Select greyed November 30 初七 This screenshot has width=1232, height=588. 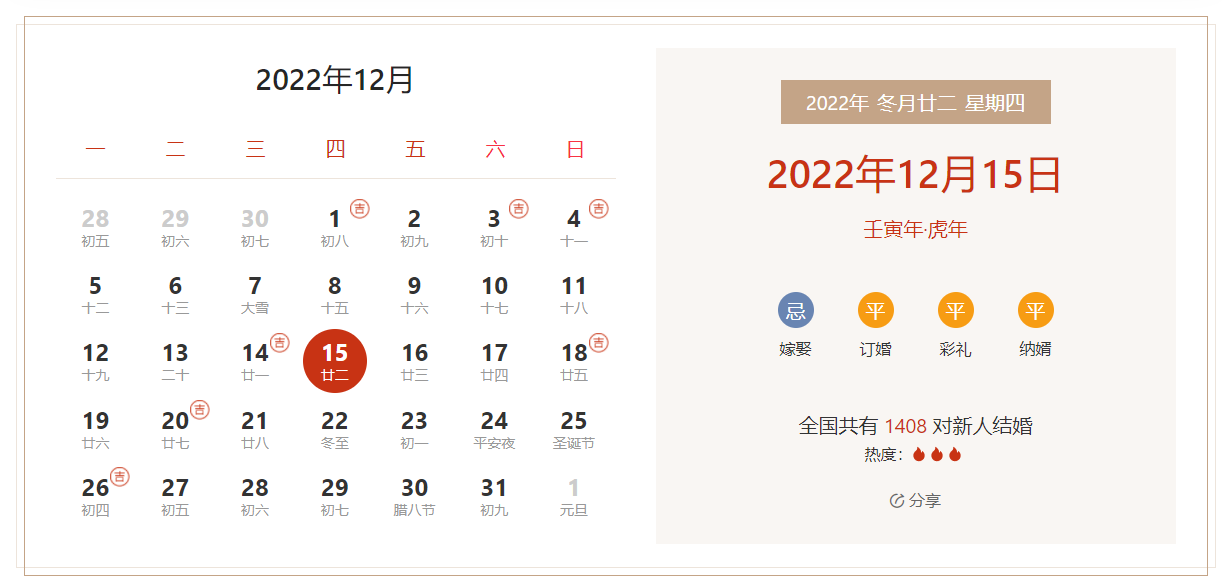pyautogui.click(x=255, y=228)
